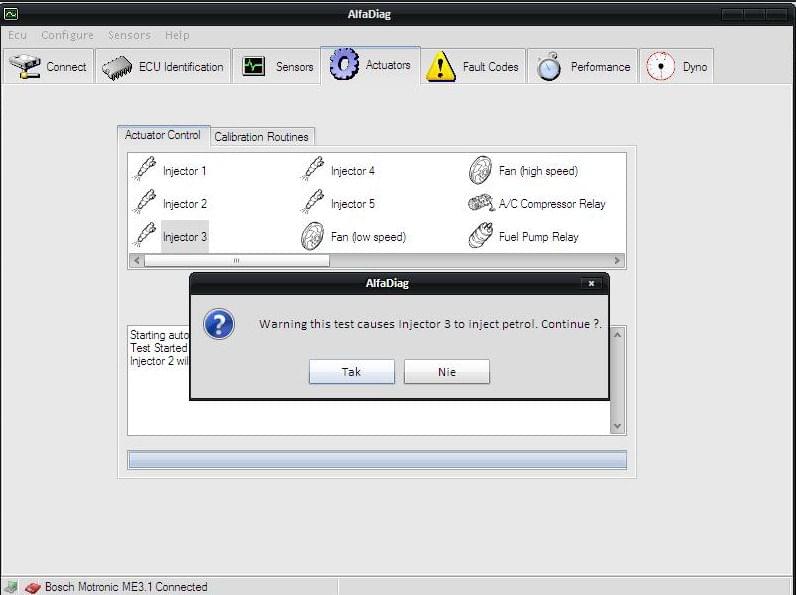Select the Fuel Pump Relay label
Screen dimensions: 796x595
(539, 237)
